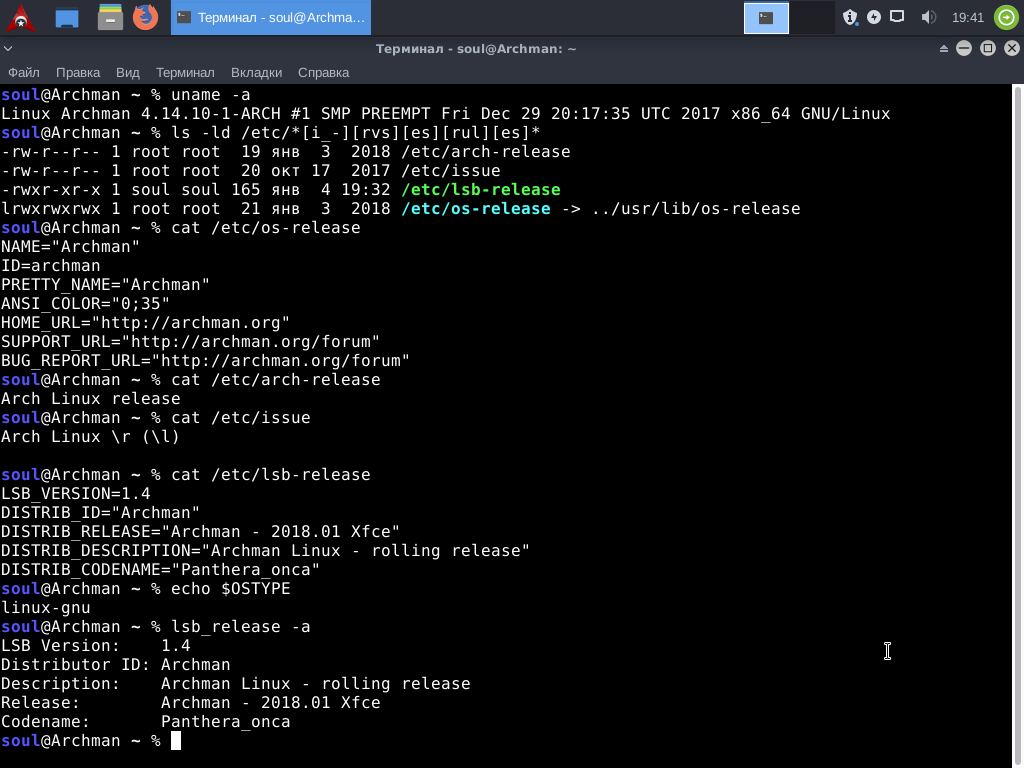Launch Firefox from the panel
The image size is (1024, 768).
(146, 17)
